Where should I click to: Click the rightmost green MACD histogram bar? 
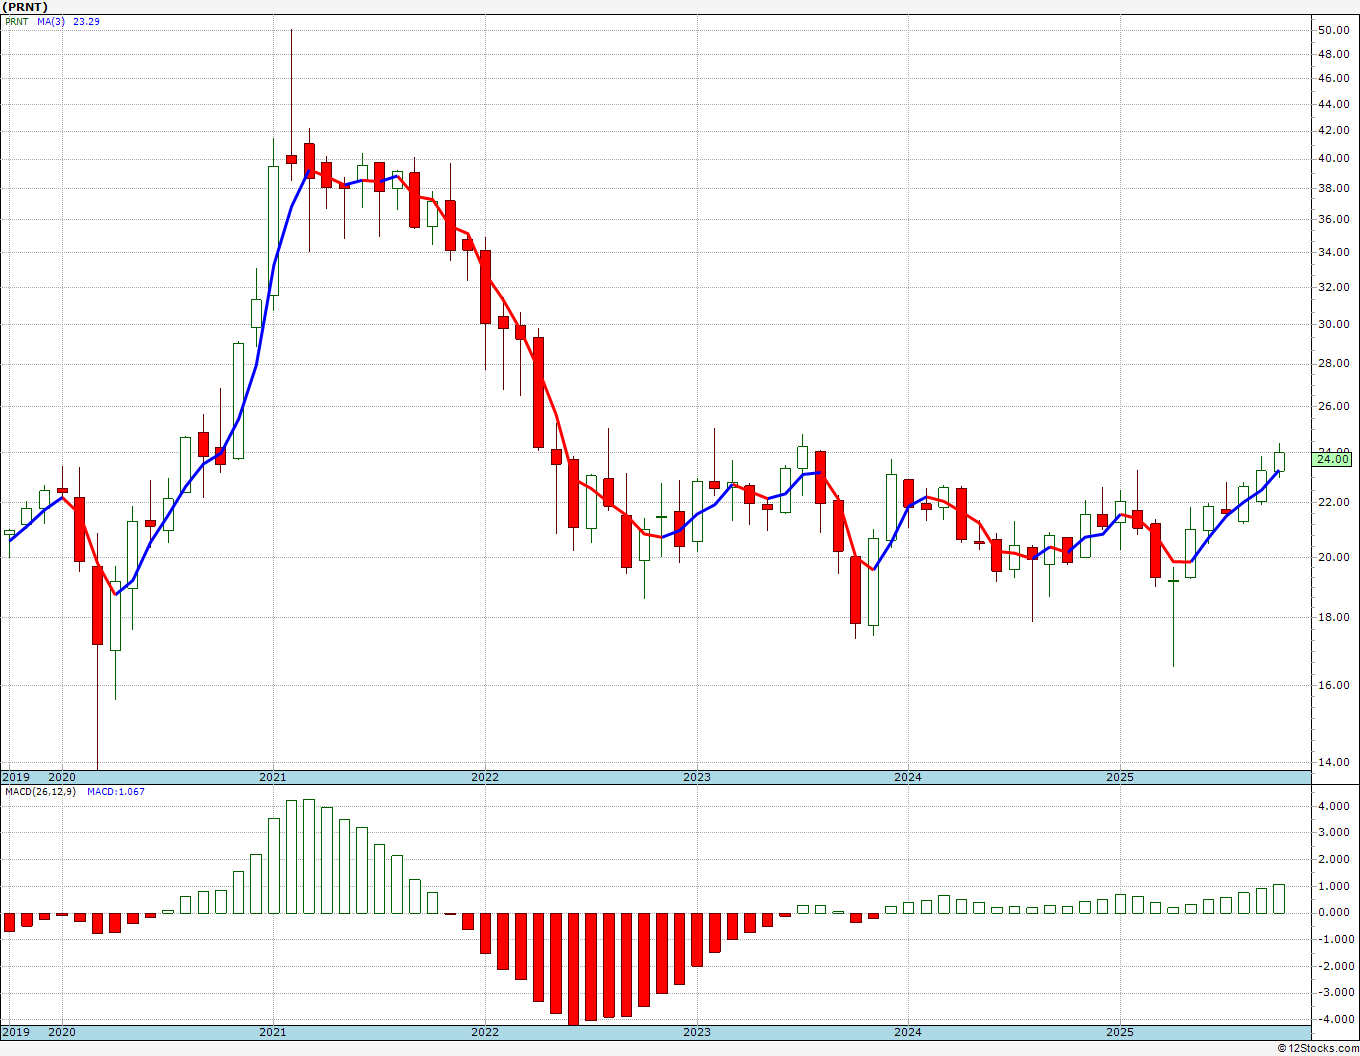click(x=1279, y=898)
